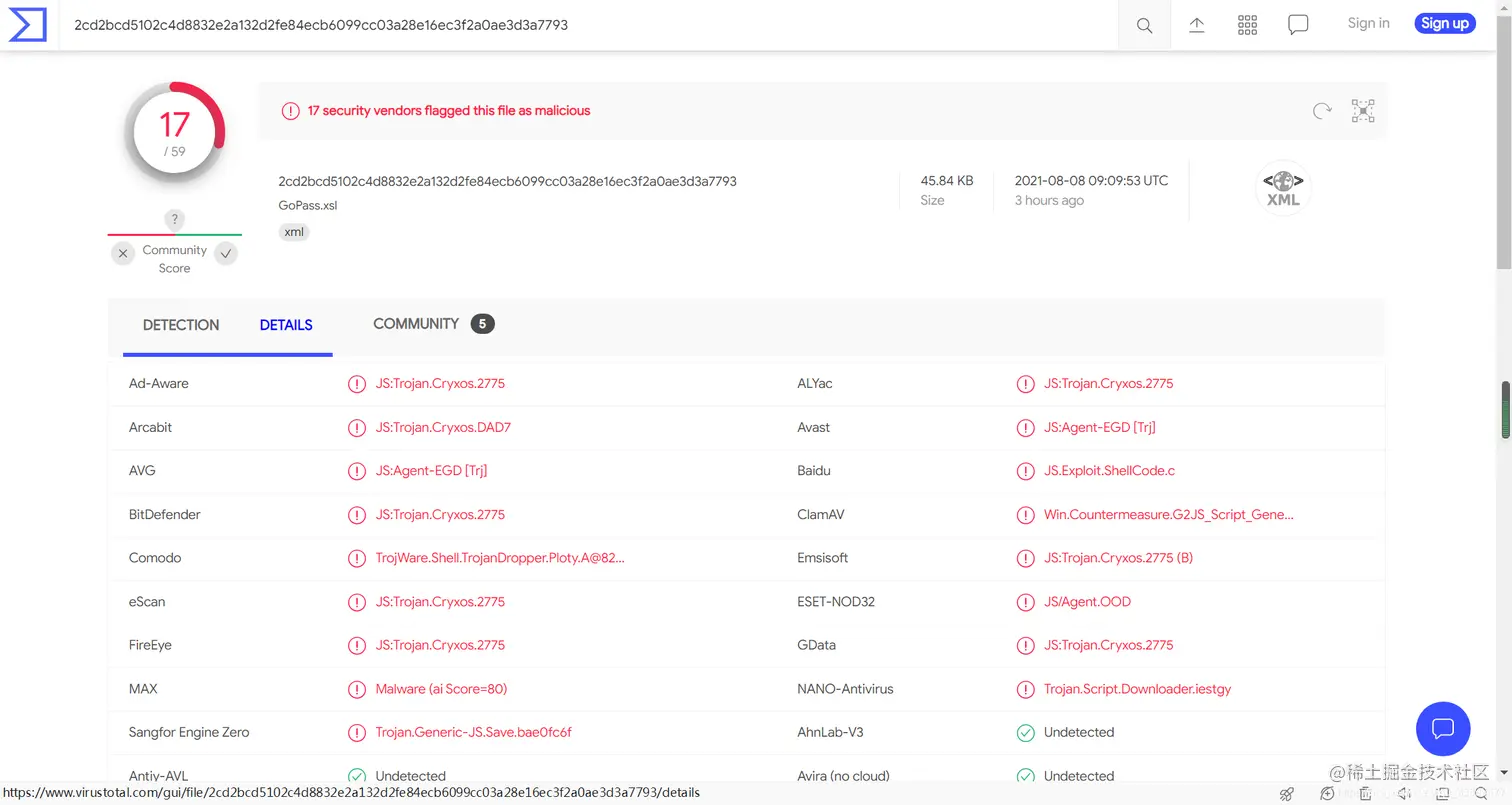Vote harmless with the checkmark community button

[x=226, y=254]
